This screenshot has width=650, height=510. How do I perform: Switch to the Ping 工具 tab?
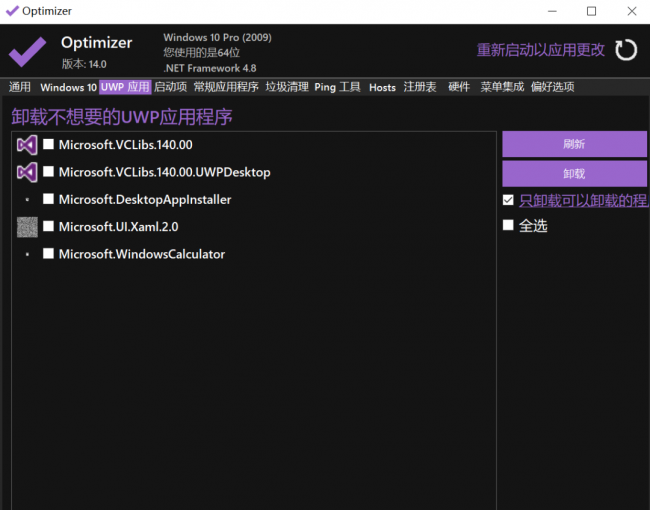tap(337, 87)
